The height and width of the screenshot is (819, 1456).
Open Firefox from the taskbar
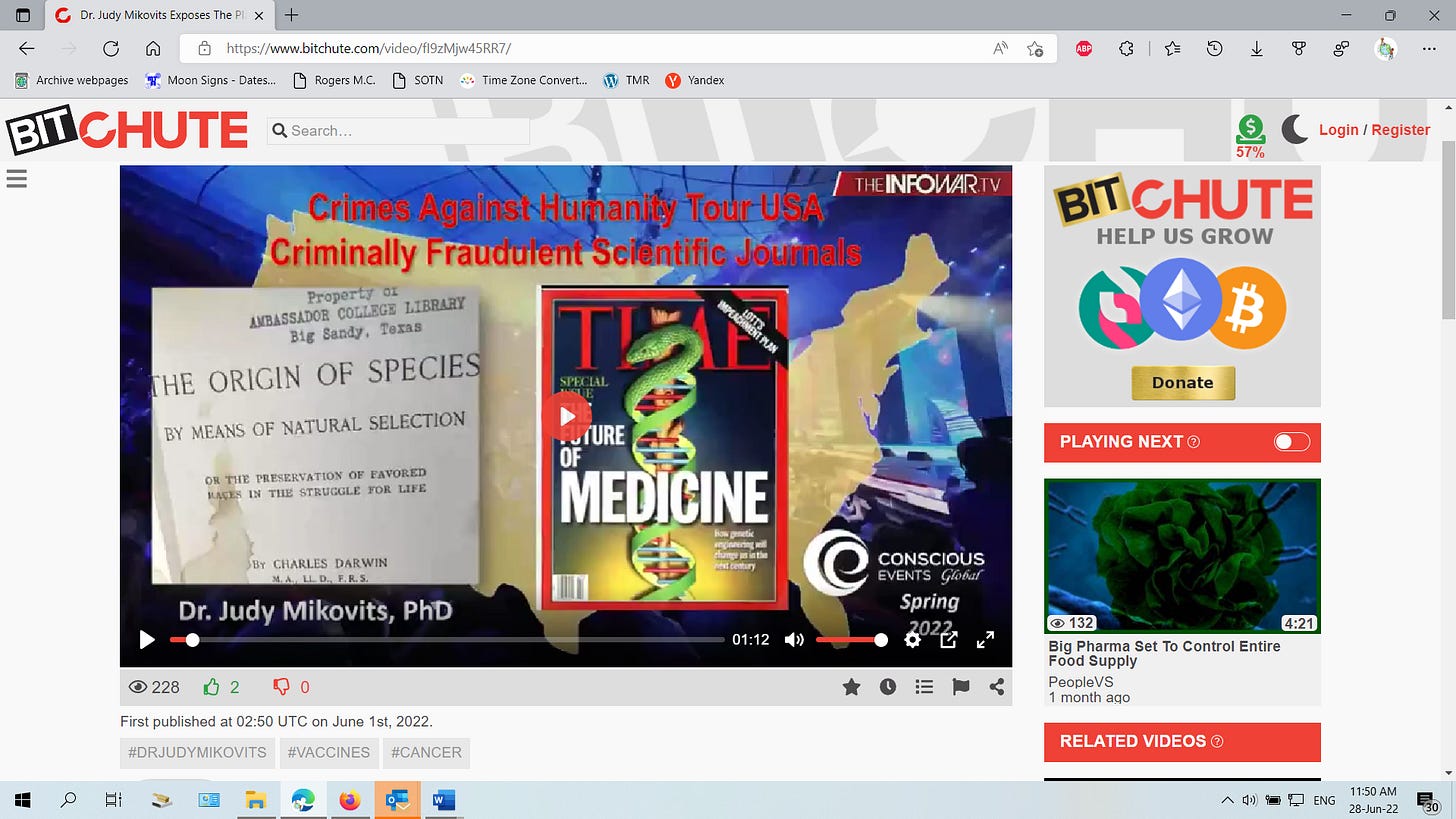(349, 800)
